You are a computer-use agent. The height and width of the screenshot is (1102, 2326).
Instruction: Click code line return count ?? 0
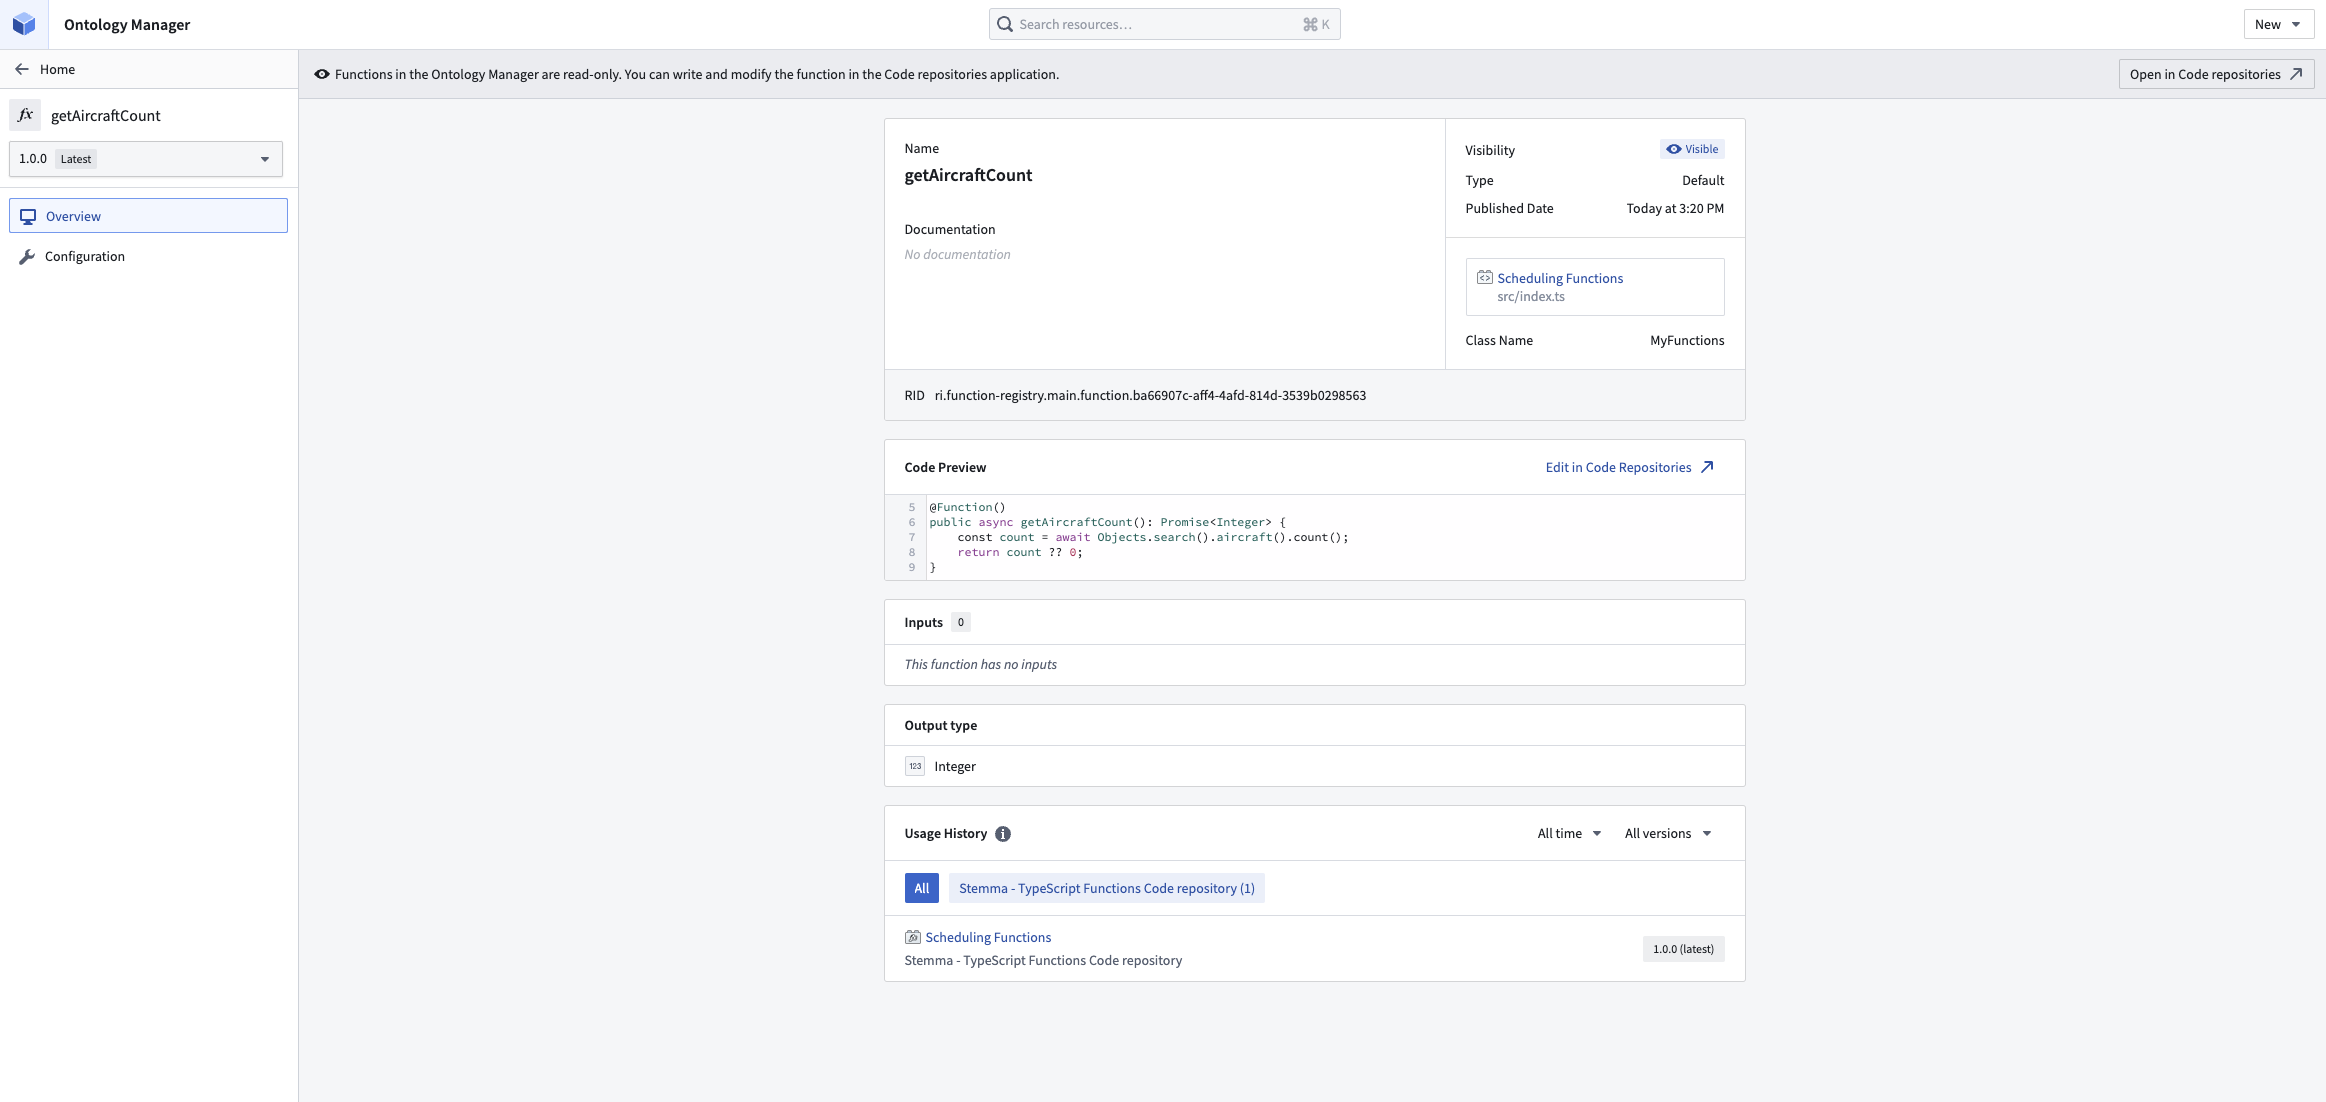tap(1020, 552)
